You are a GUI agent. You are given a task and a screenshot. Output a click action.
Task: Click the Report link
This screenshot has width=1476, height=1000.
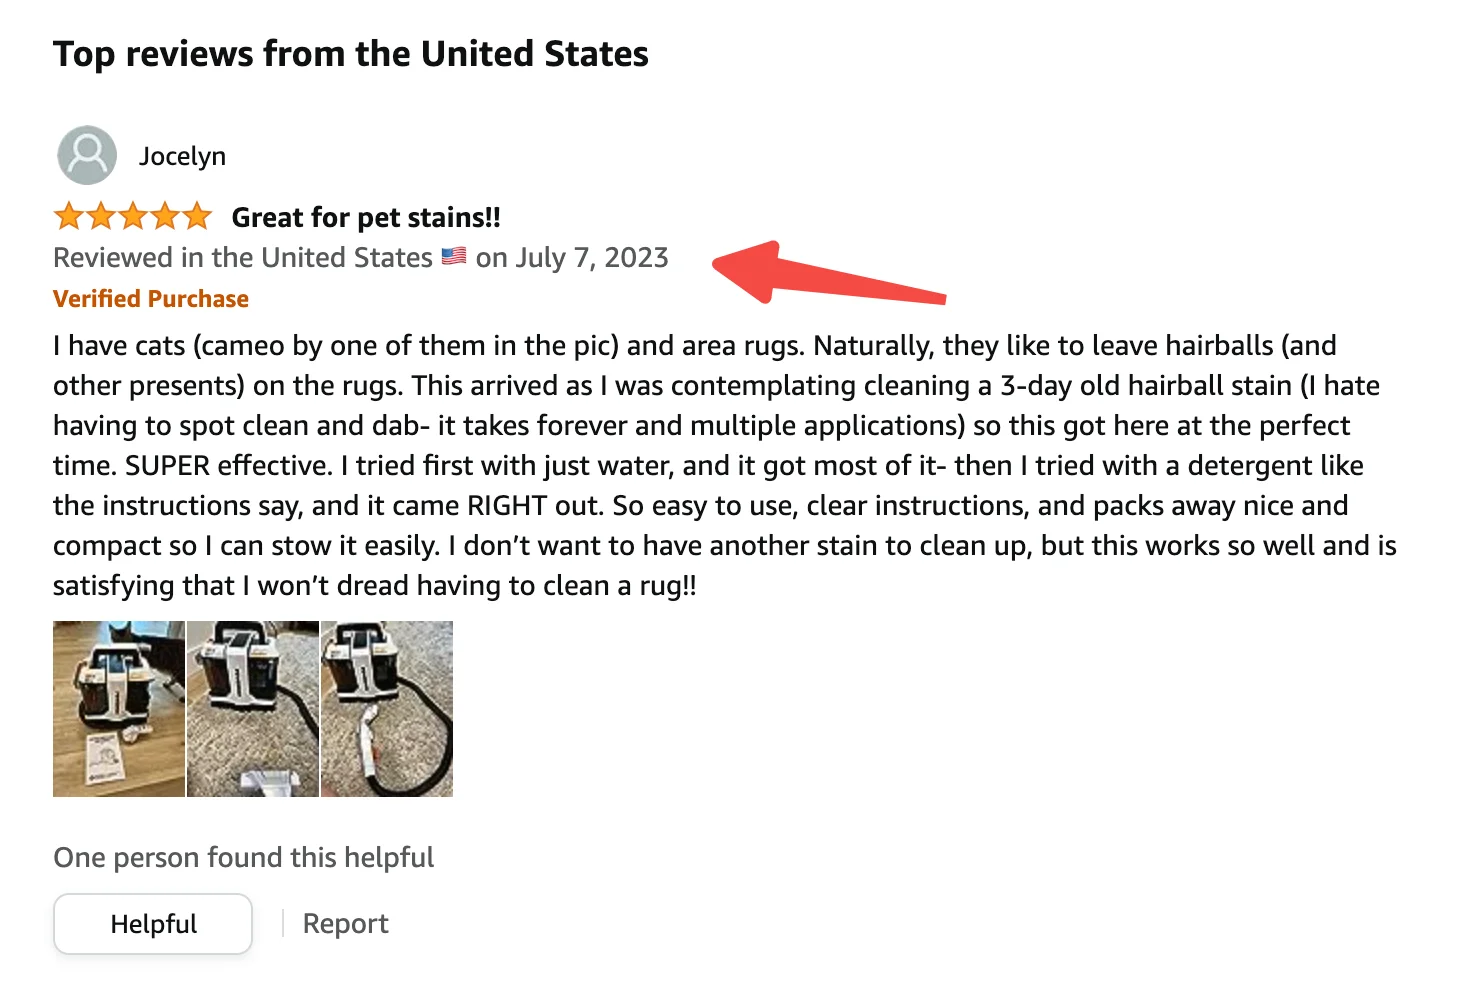[x=345, y=923]
